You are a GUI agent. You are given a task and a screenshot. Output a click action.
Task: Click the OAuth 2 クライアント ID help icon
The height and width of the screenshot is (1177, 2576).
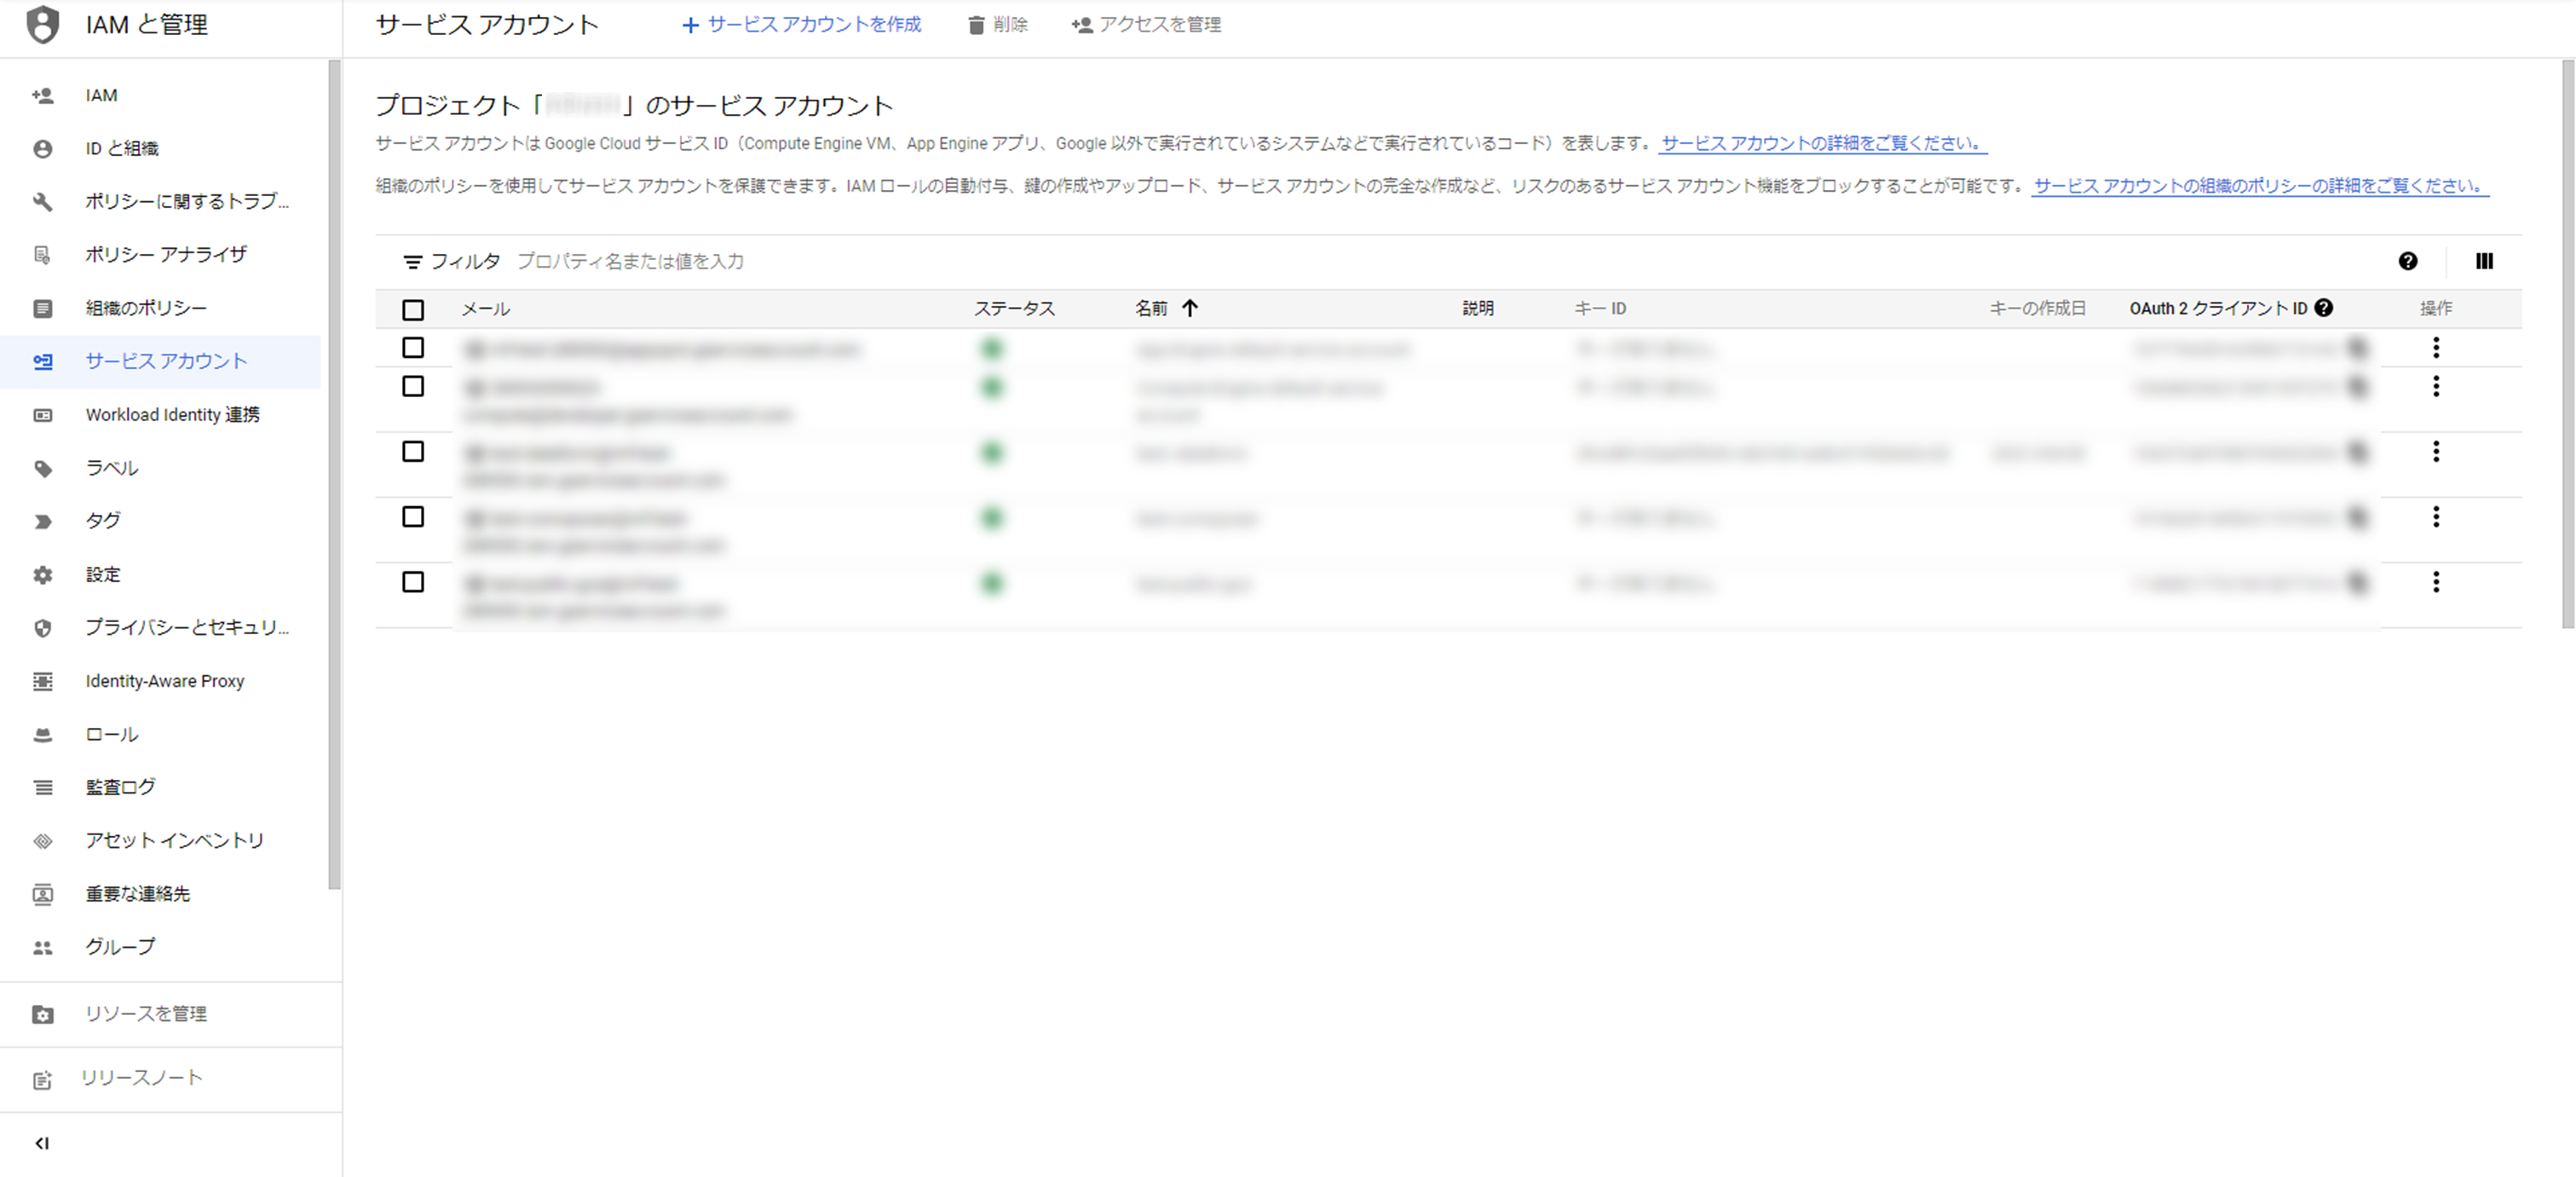click(2323, 308)
